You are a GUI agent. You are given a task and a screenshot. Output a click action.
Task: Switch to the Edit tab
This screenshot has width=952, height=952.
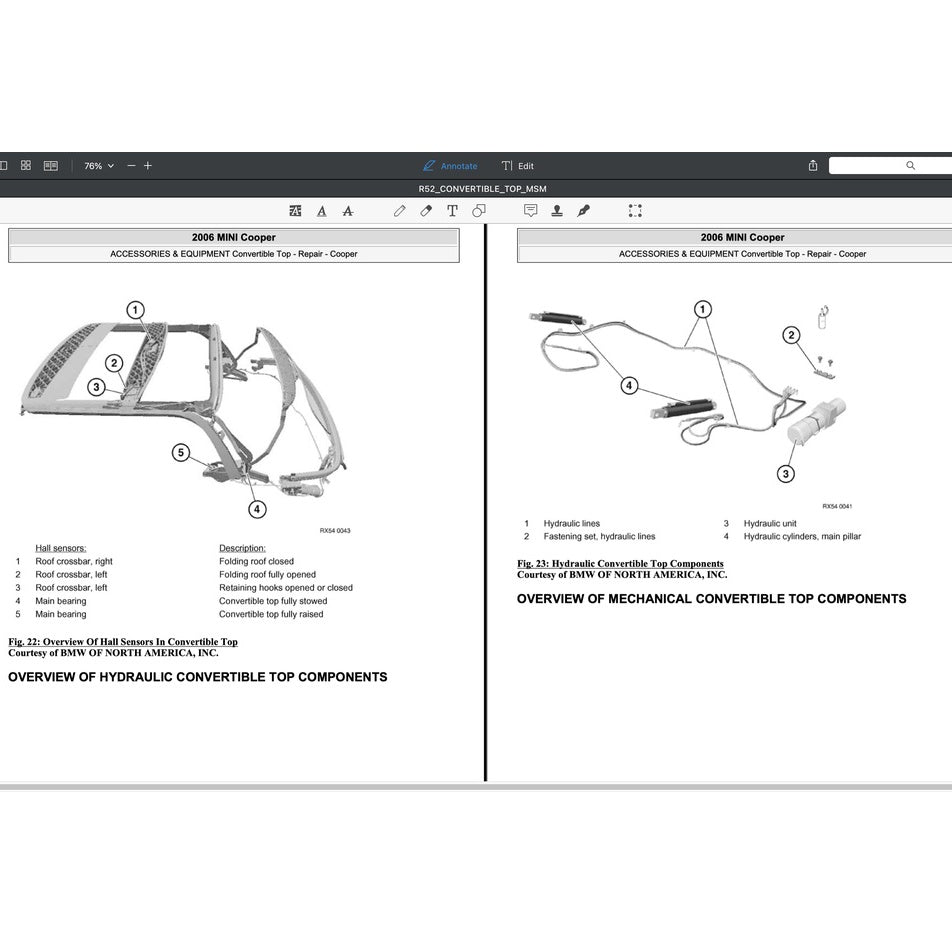pyautogui.click(x=519, y=165)
